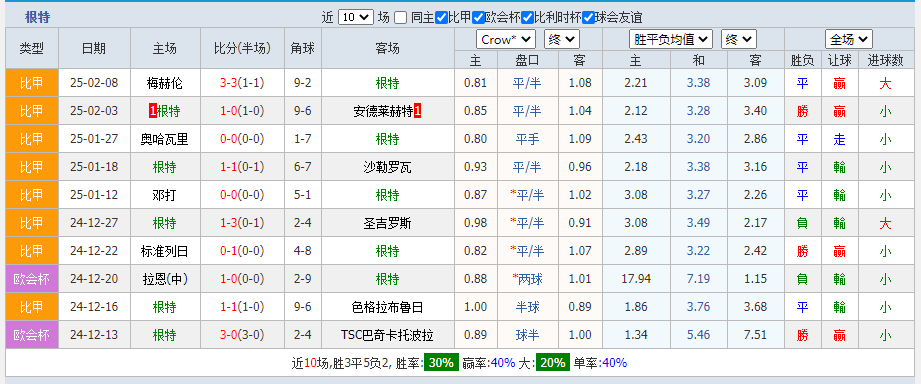Image resolution: width=921 pixels, height=384 pixels.
Task: Click the result 走 in 25-01-27 row
Action: [x=839, y=139]
